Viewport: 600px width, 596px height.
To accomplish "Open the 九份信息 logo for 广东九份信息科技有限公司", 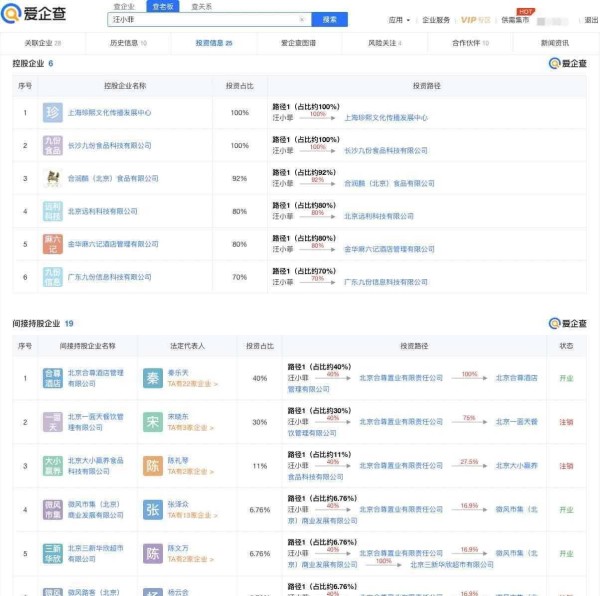I will point(52,277).
